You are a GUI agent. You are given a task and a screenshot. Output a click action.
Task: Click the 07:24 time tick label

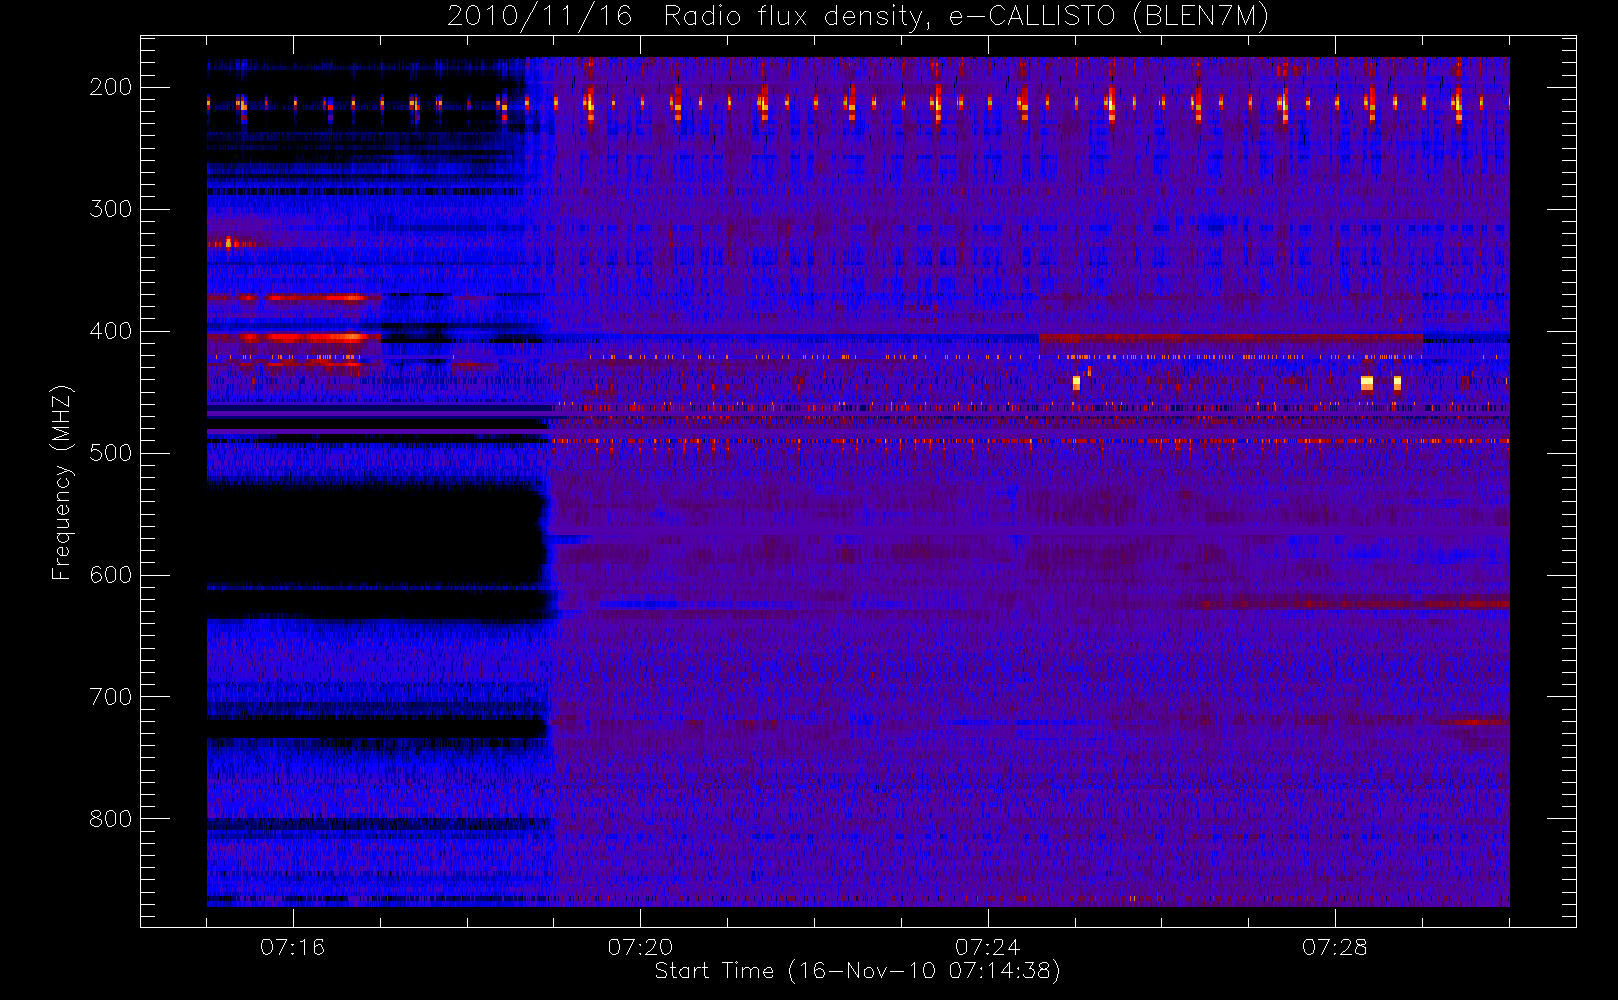tap(987, 947)
